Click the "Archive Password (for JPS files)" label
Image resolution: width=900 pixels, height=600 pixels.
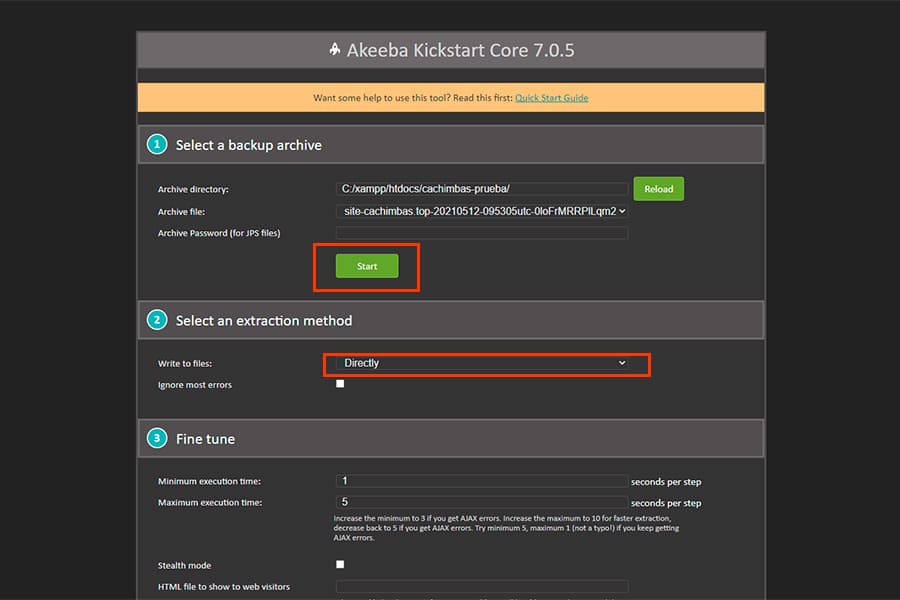pos(219,233)
